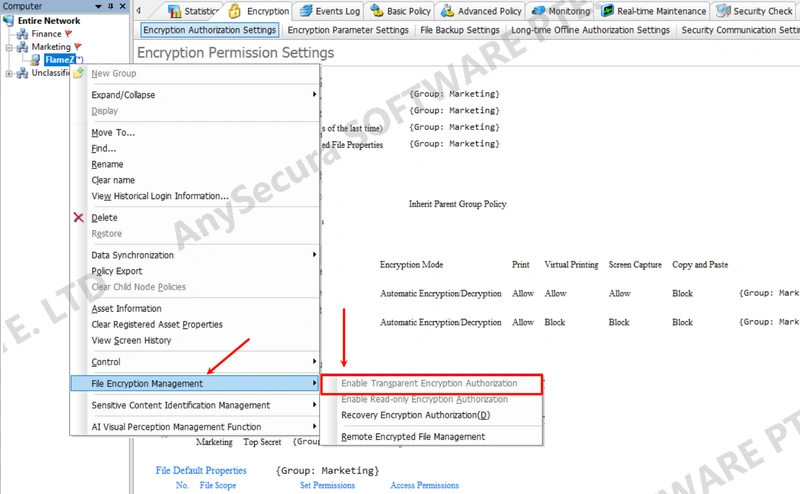Viewport: 800px width, 494px height.
Task: Click the Monitoring tab icon
Action: click(538, 11)
